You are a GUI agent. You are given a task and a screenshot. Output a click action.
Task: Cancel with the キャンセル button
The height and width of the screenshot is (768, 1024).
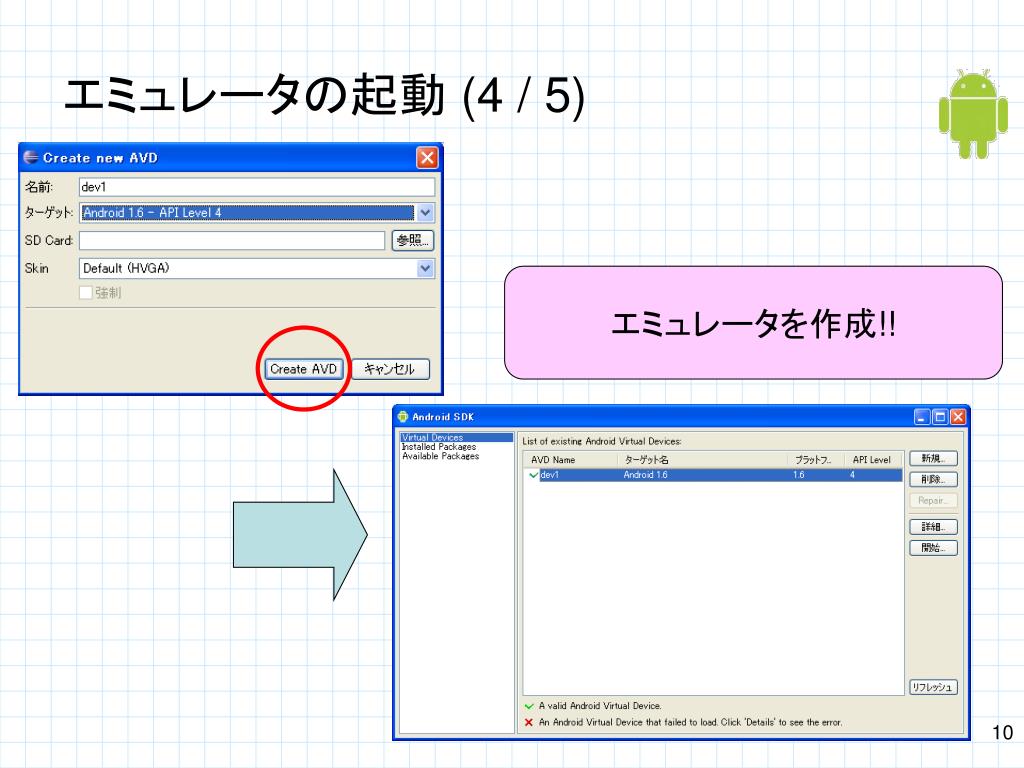coord(391,369)
